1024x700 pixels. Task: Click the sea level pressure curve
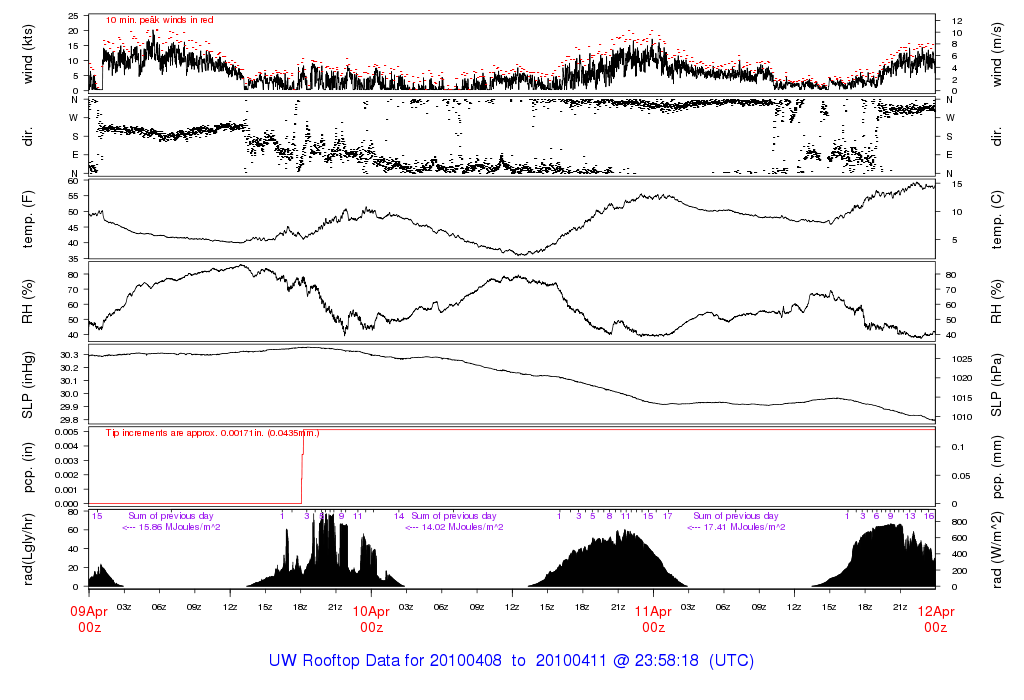click(511, 372)
